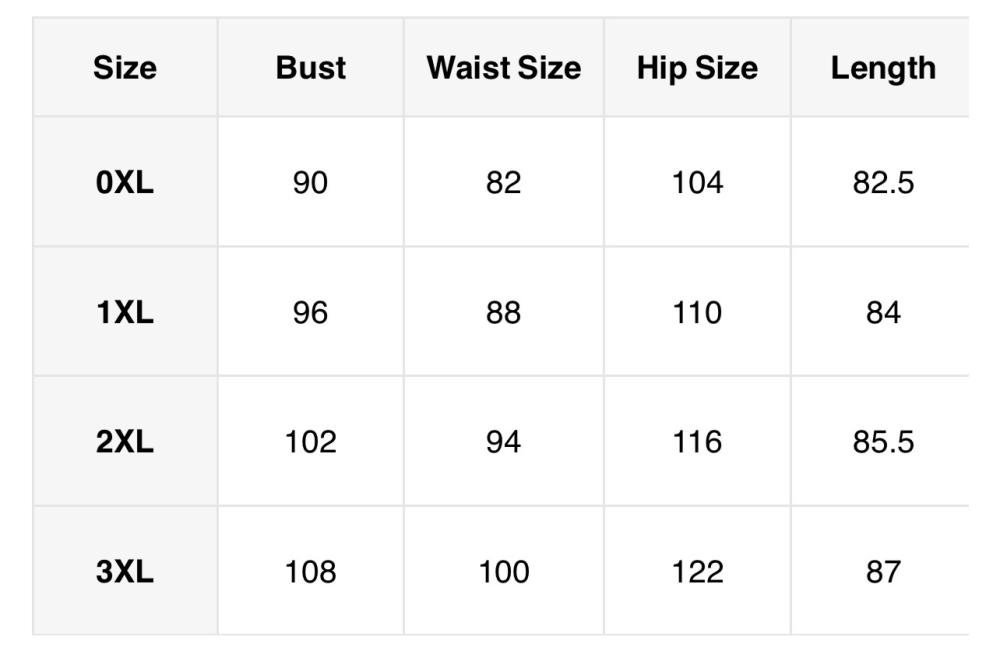Click the Size column header
1000x658 pixels.
tap(125, 68)
